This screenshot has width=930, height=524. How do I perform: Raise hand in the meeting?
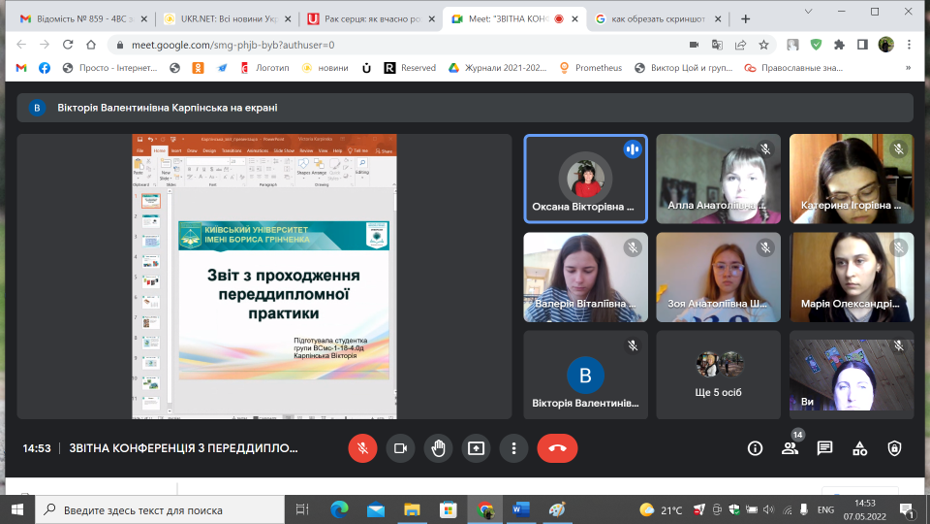[x=438, y=448]
